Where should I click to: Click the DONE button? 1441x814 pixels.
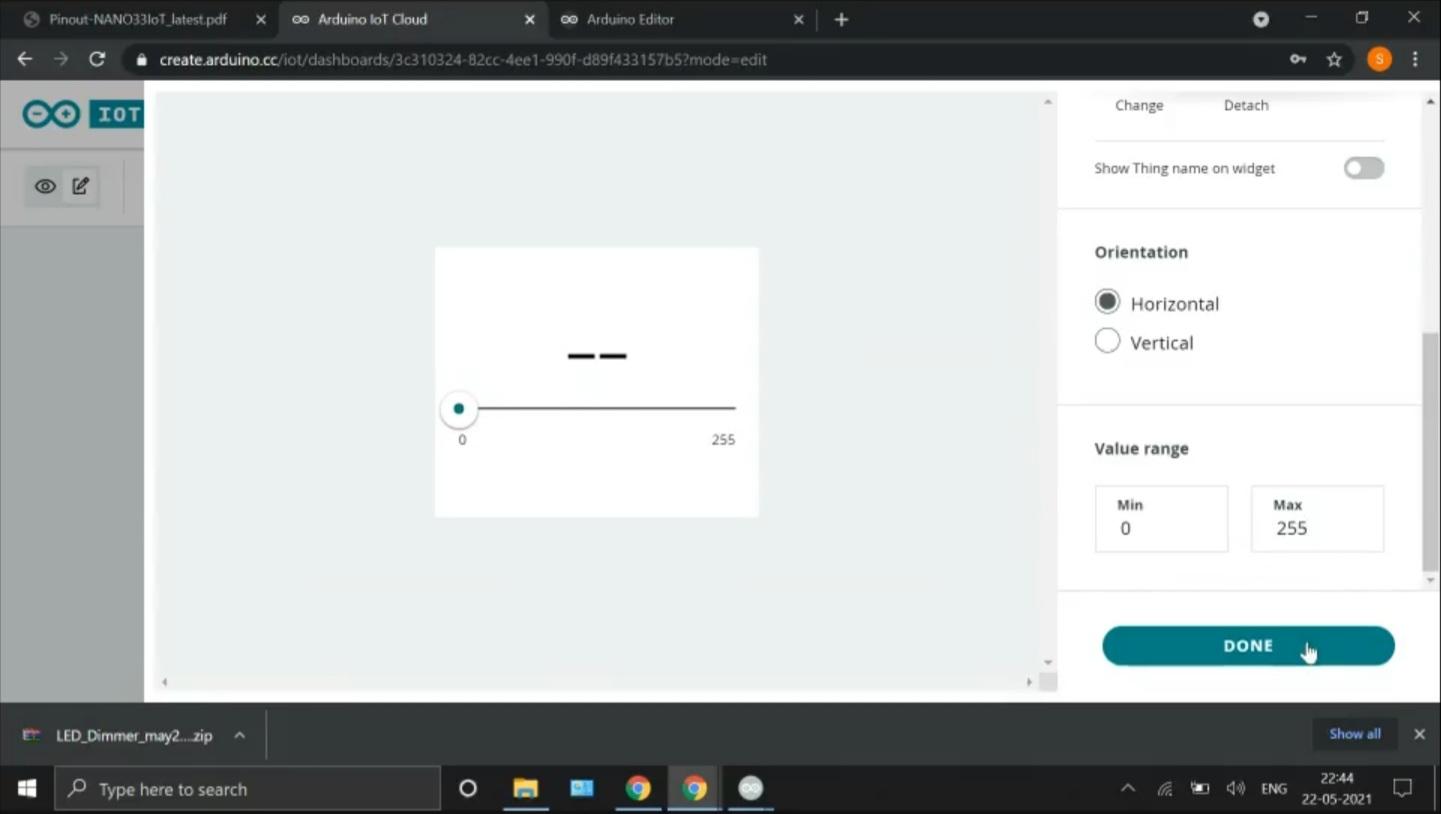pos(1248,646)
